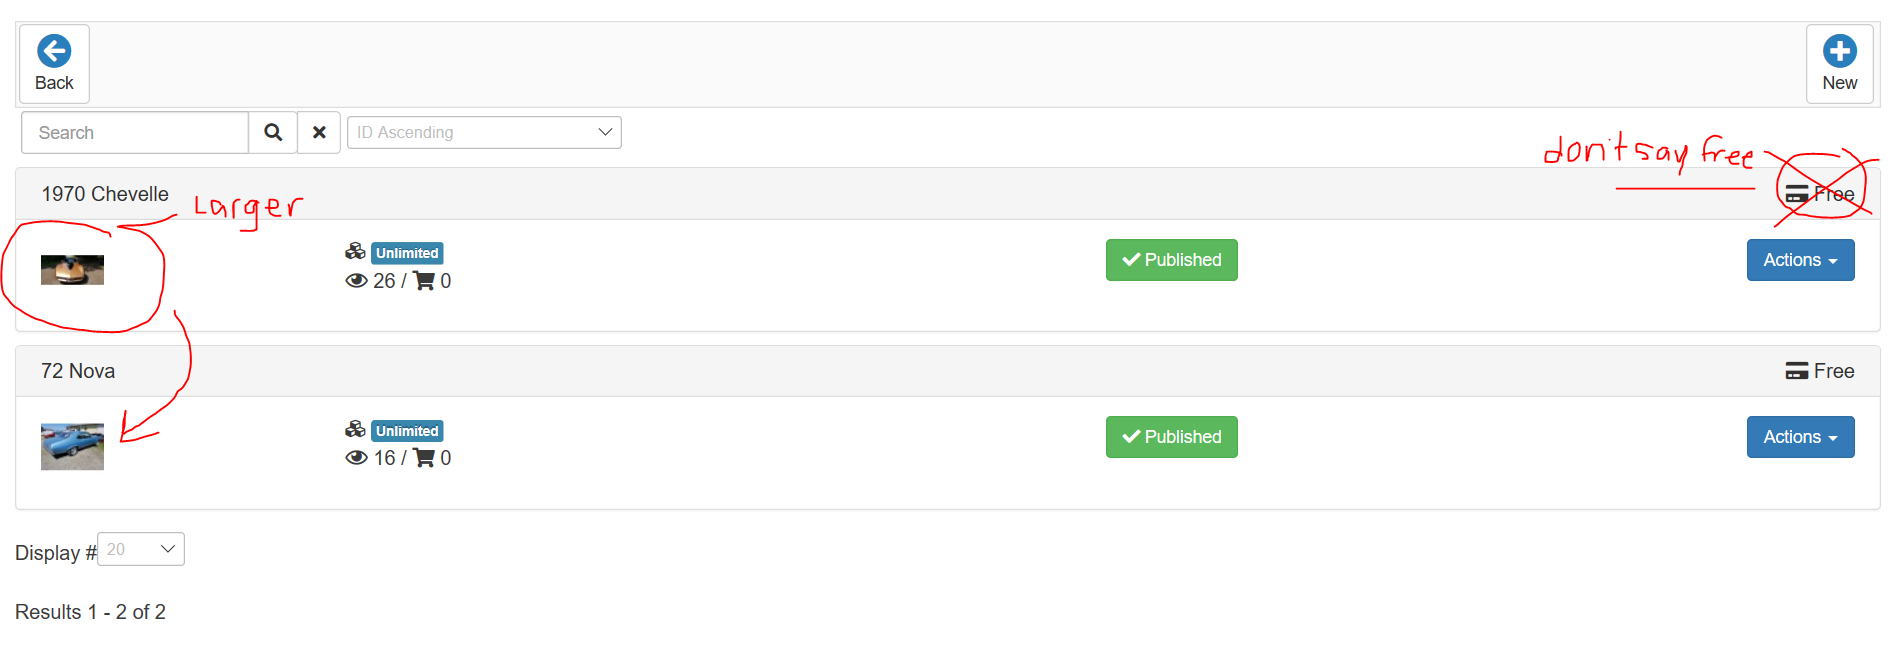Click the 1970 Chevelle car thumbnail
This screenshot has height=666, width=1900.
point(72,270)
